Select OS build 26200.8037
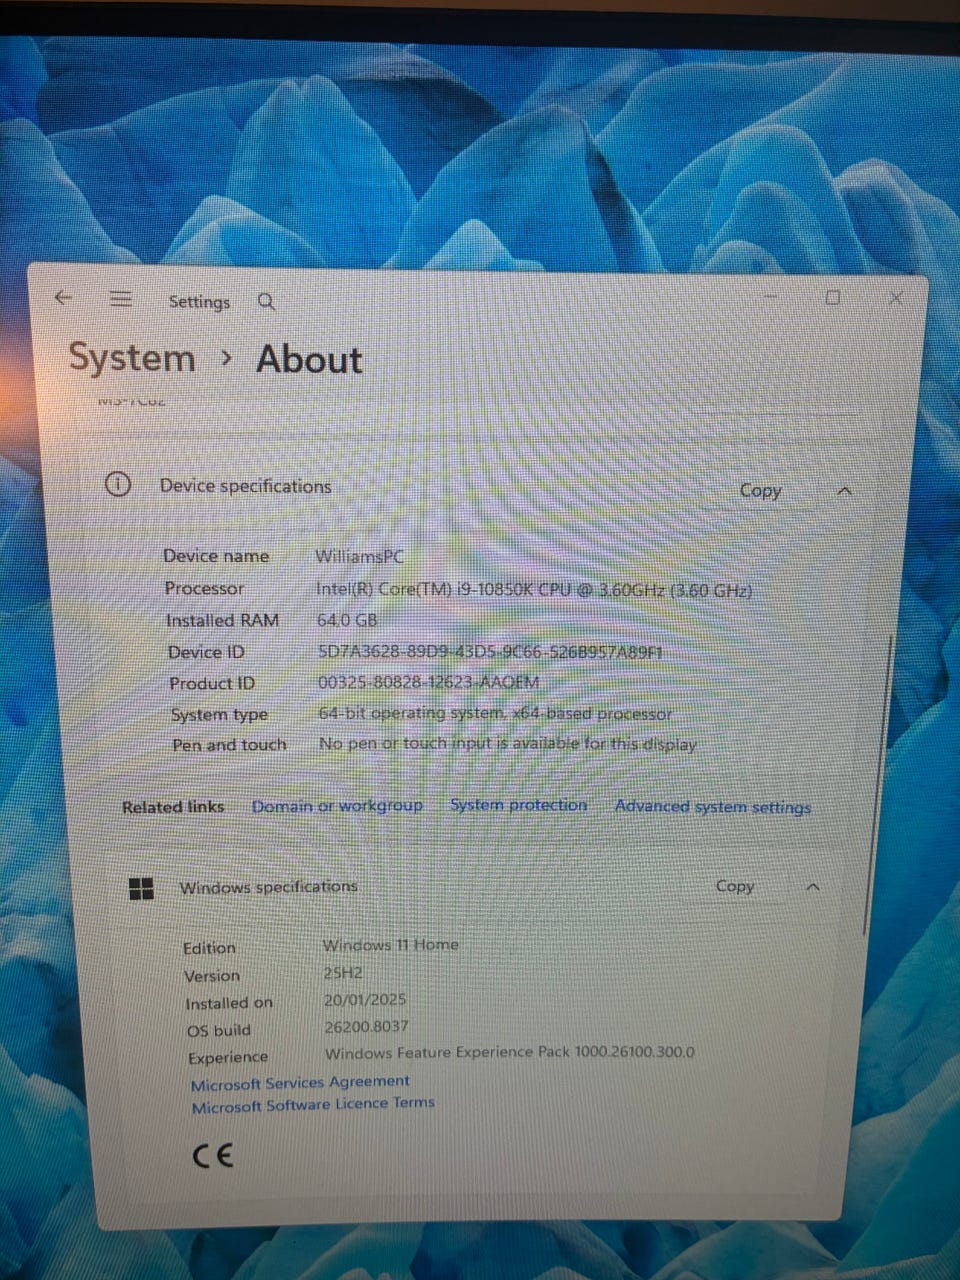Screen dimensions: 960x1280 366,1025
